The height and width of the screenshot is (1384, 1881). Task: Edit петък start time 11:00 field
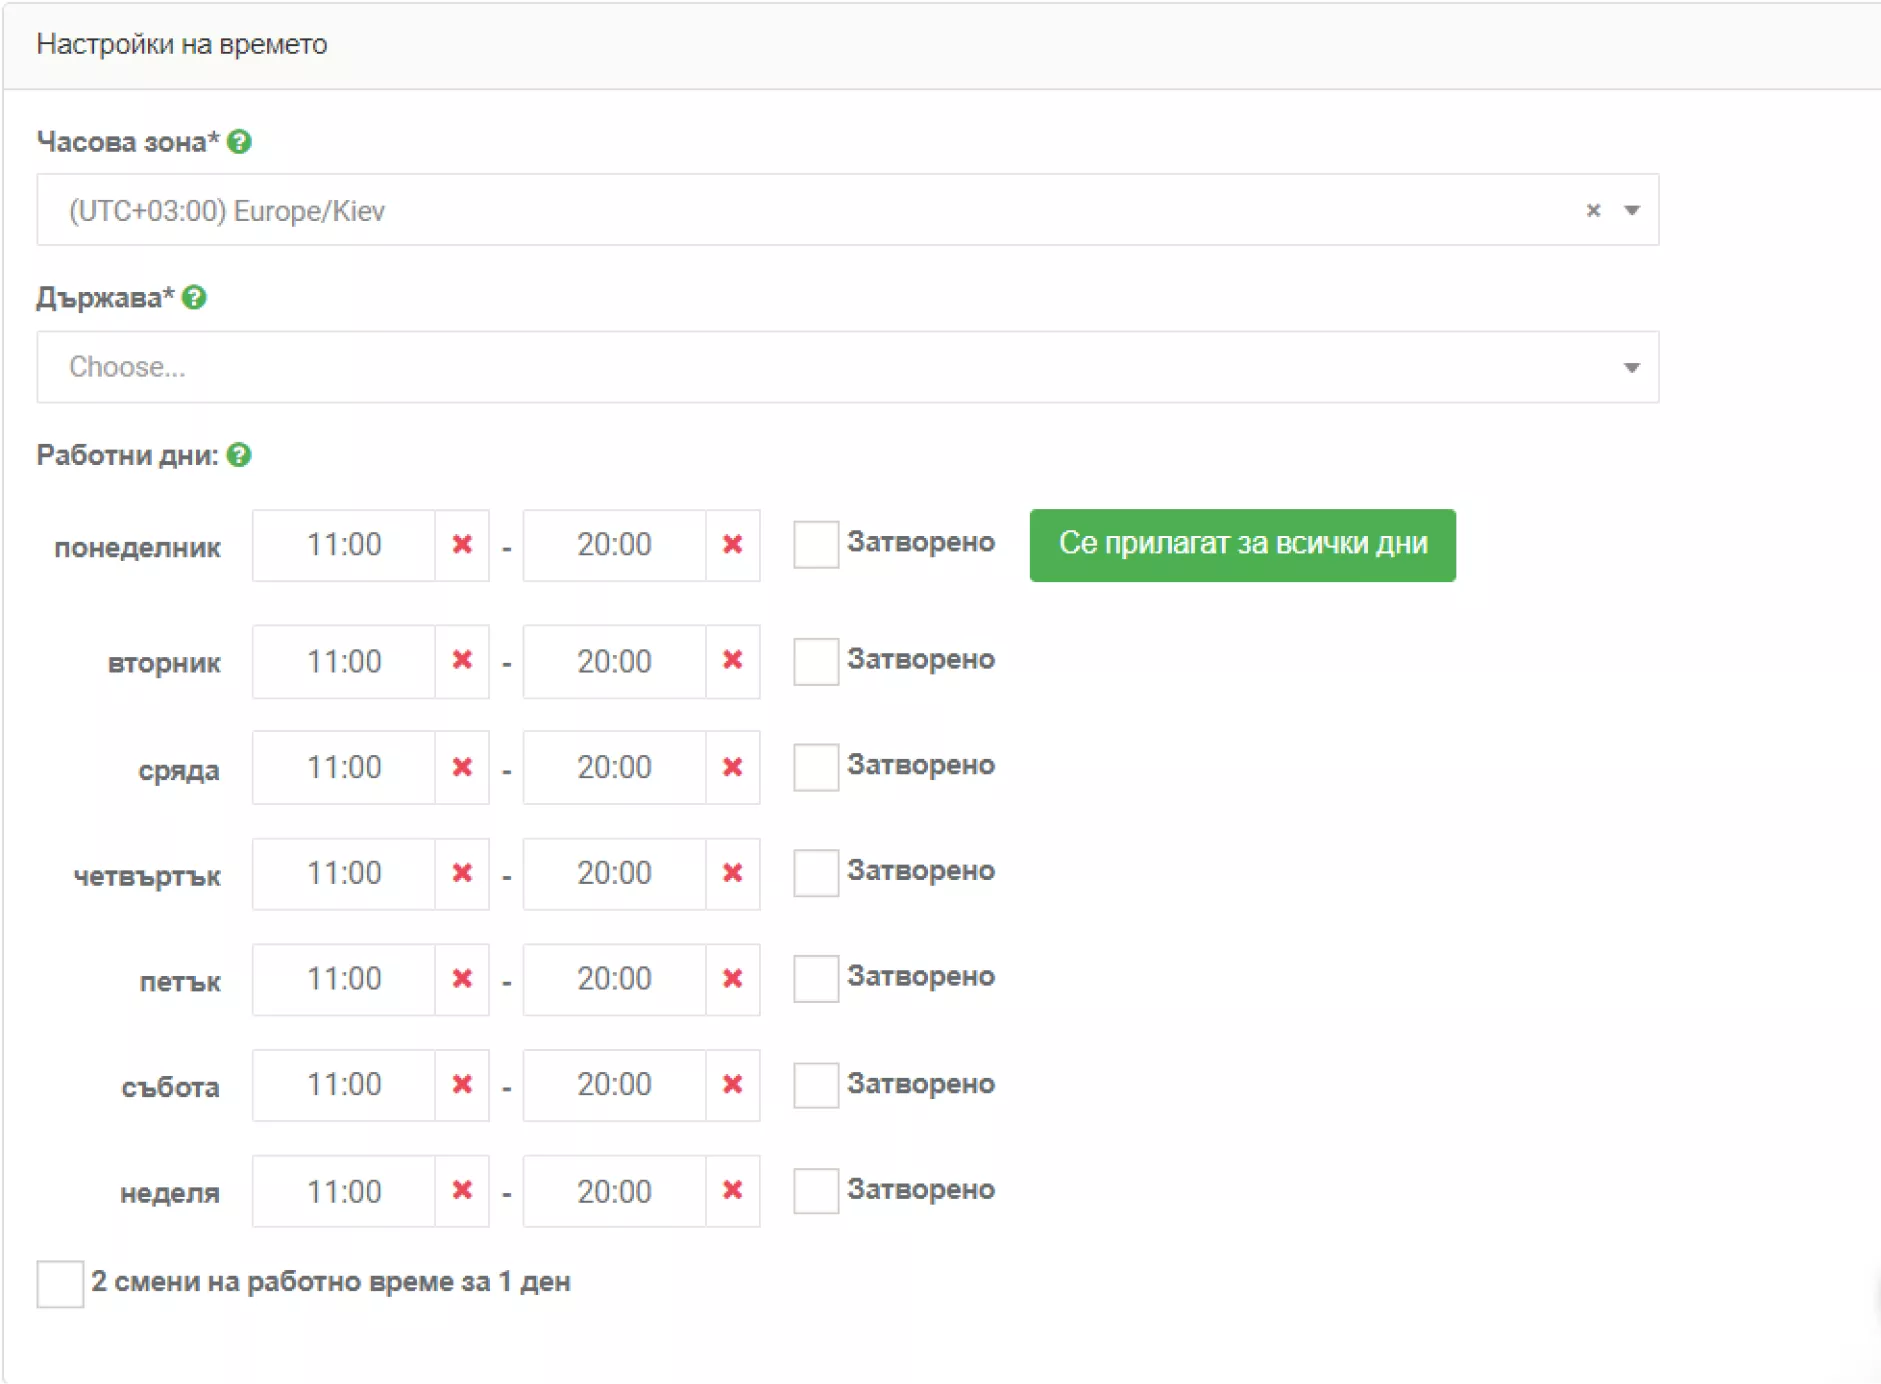pyautogui.click(x=344, y=979)
